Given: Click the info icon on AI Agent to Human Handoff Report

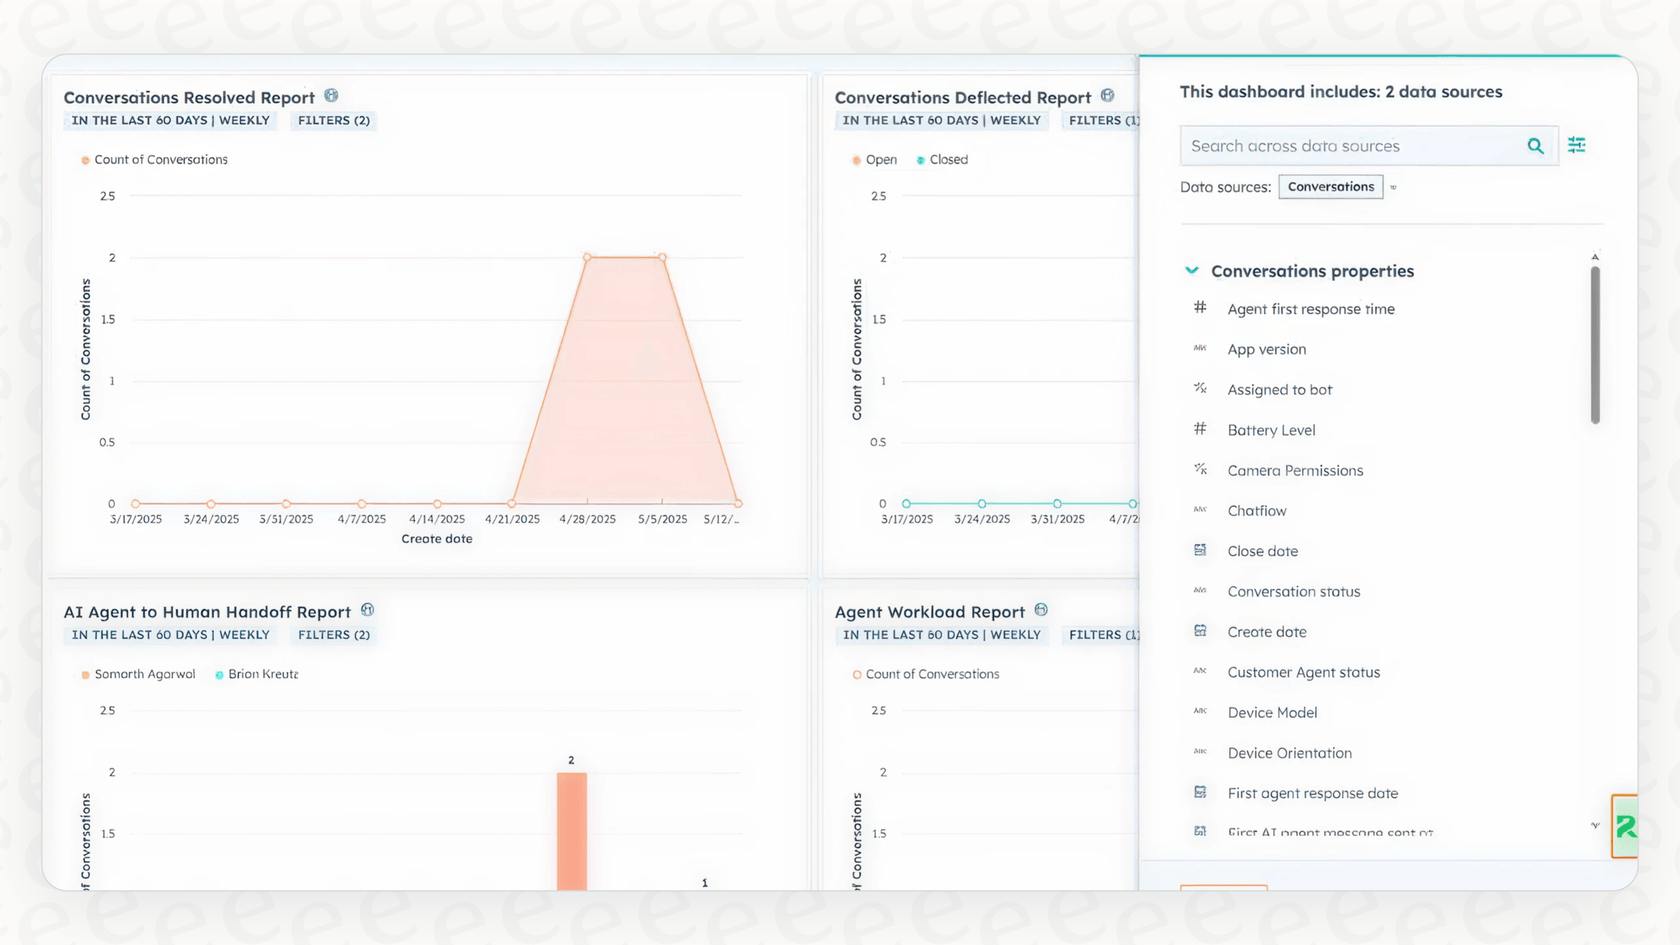Looking at the screenshot, I should click(367, 610).
